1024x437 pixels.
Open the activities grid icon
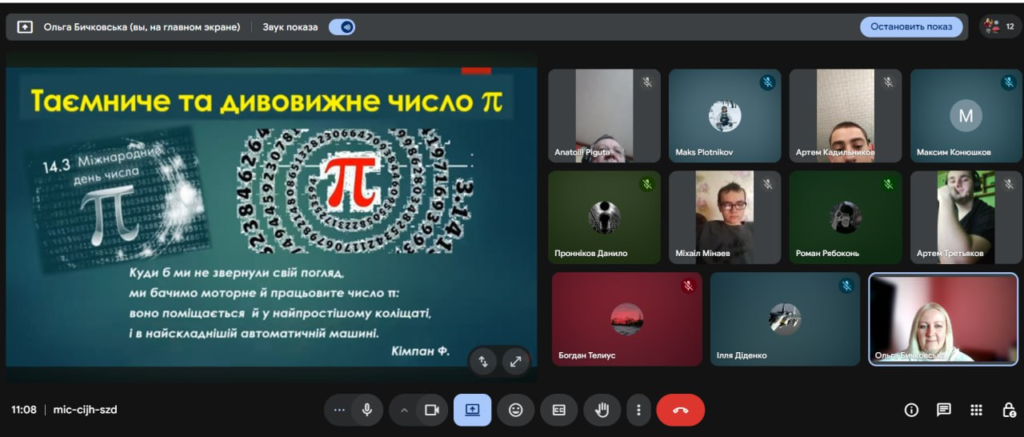pos(976,410)
